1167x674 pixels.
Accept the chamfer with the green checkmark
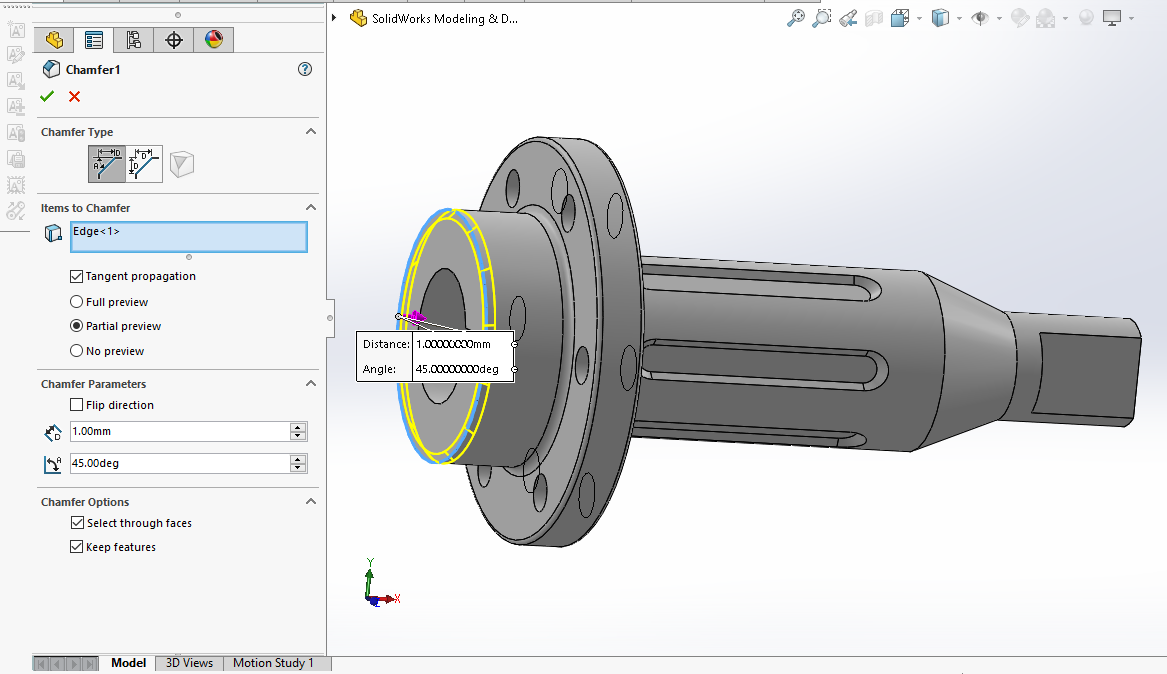point(47,96)
